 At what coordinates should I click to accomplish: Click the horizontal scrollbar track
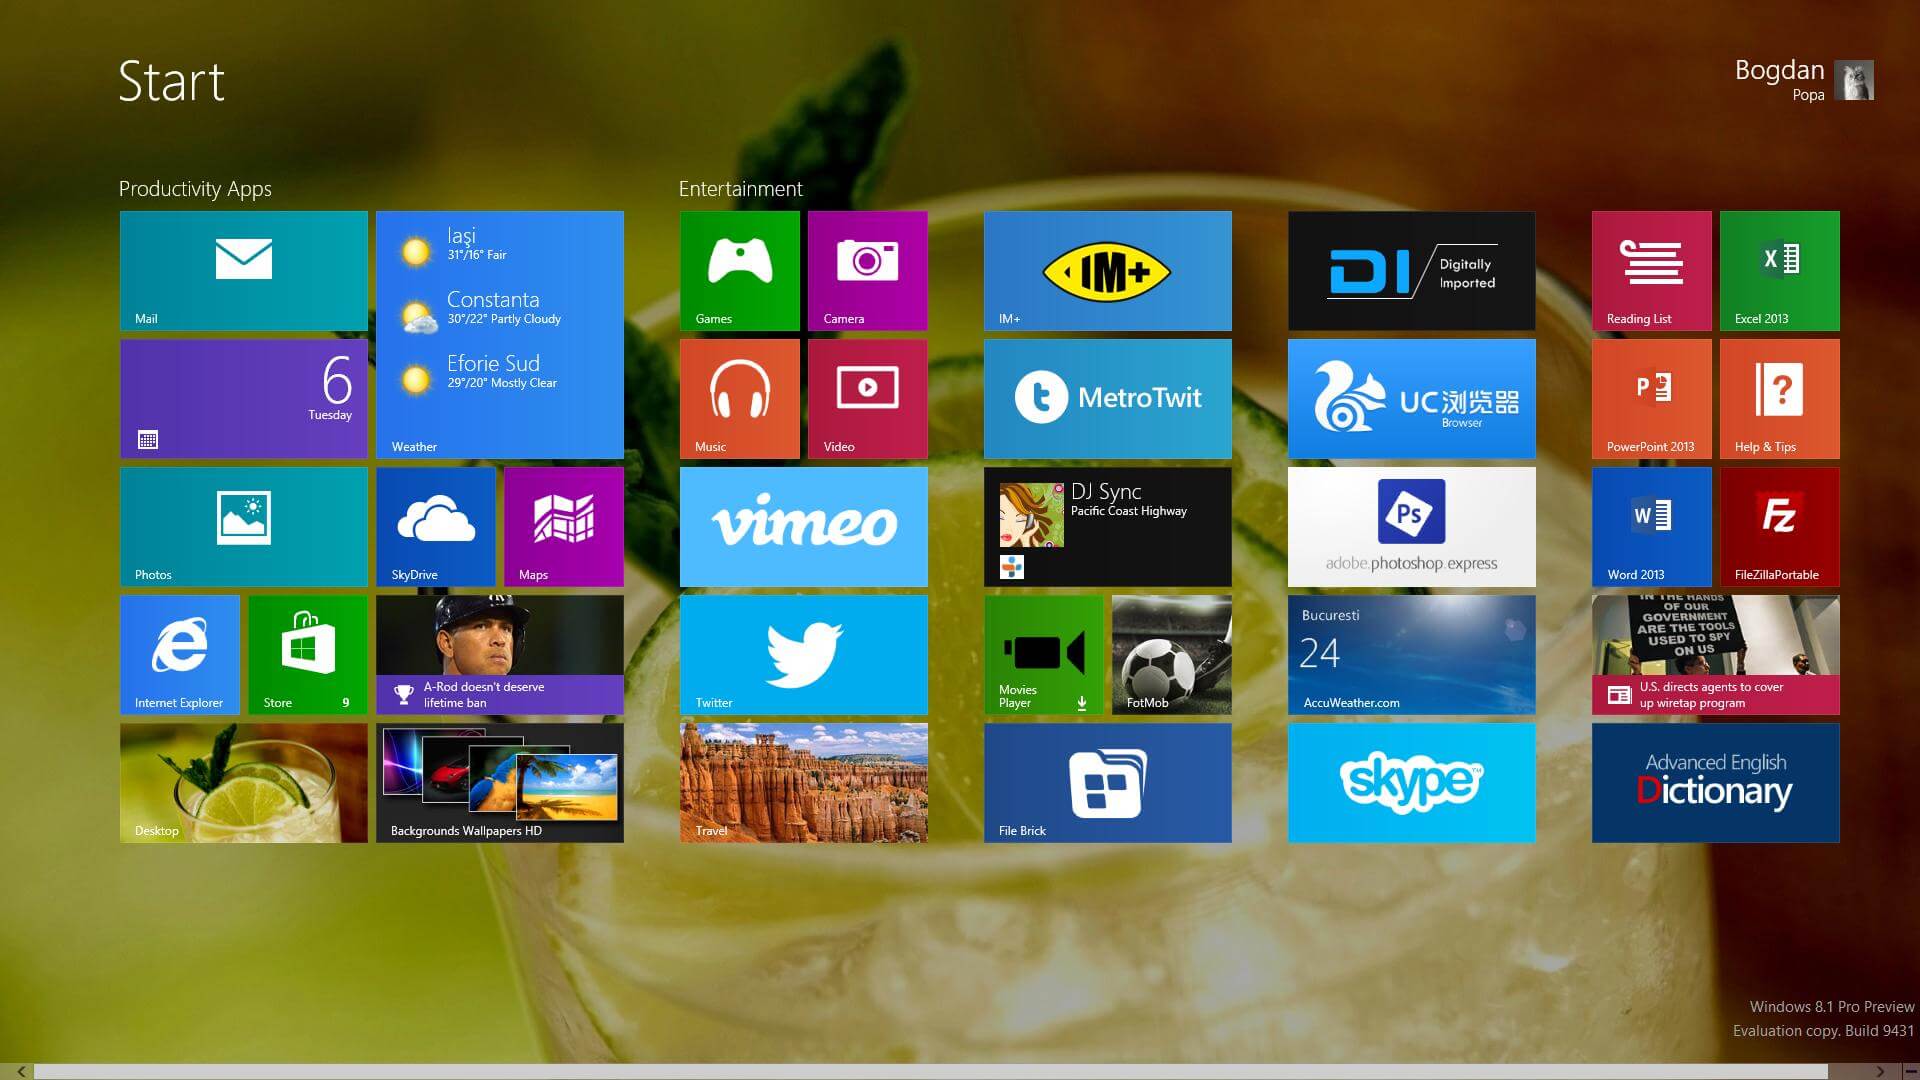[930, 1072]
